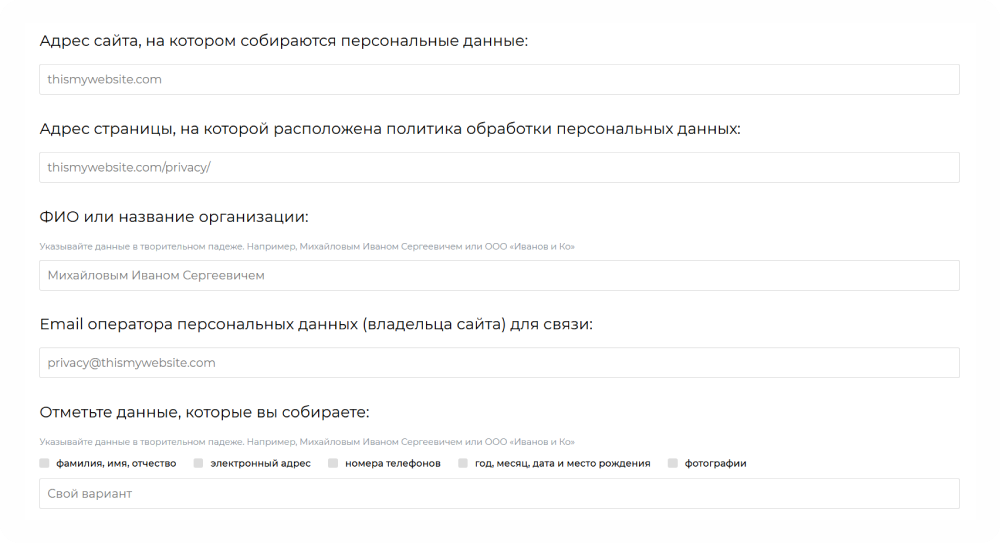Click the hint text under the ФИО heading
Screen dimensions: 1000x543
(307, 246)
